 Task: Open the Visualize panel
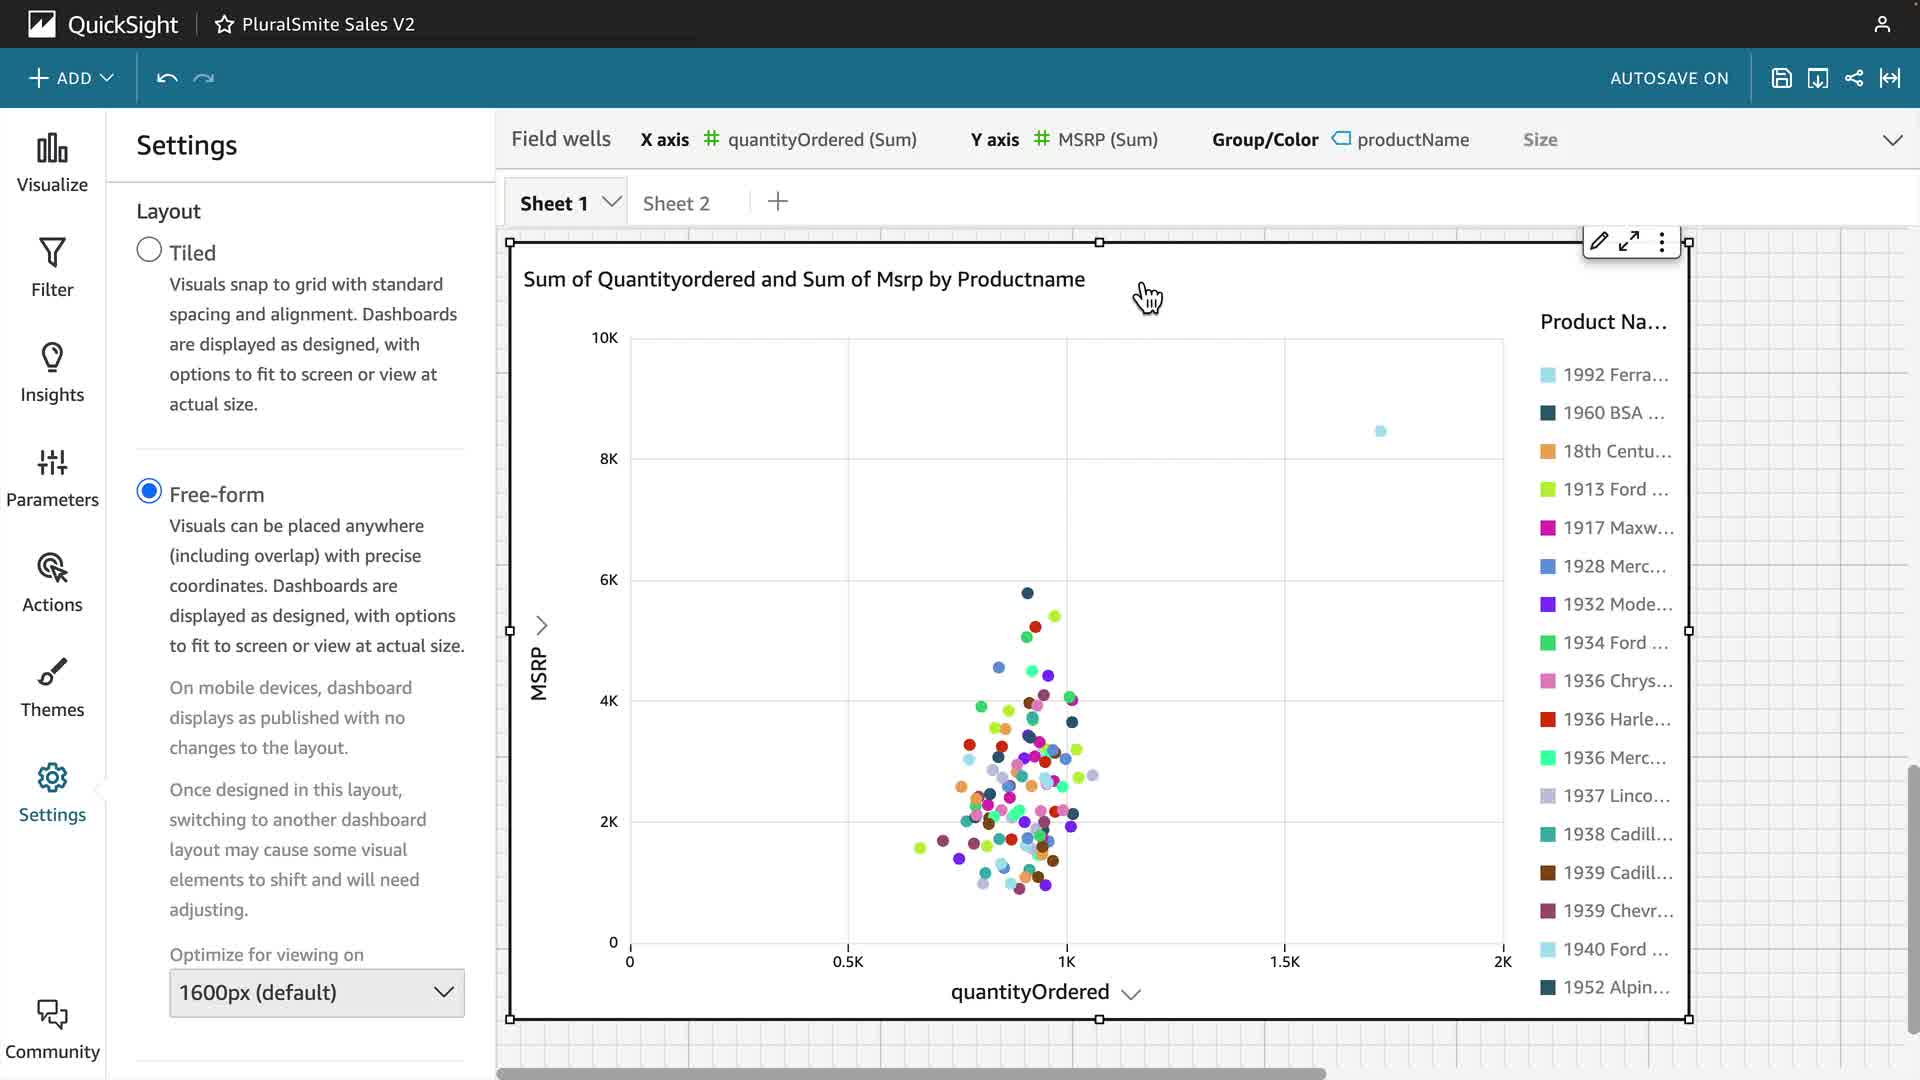52,163
